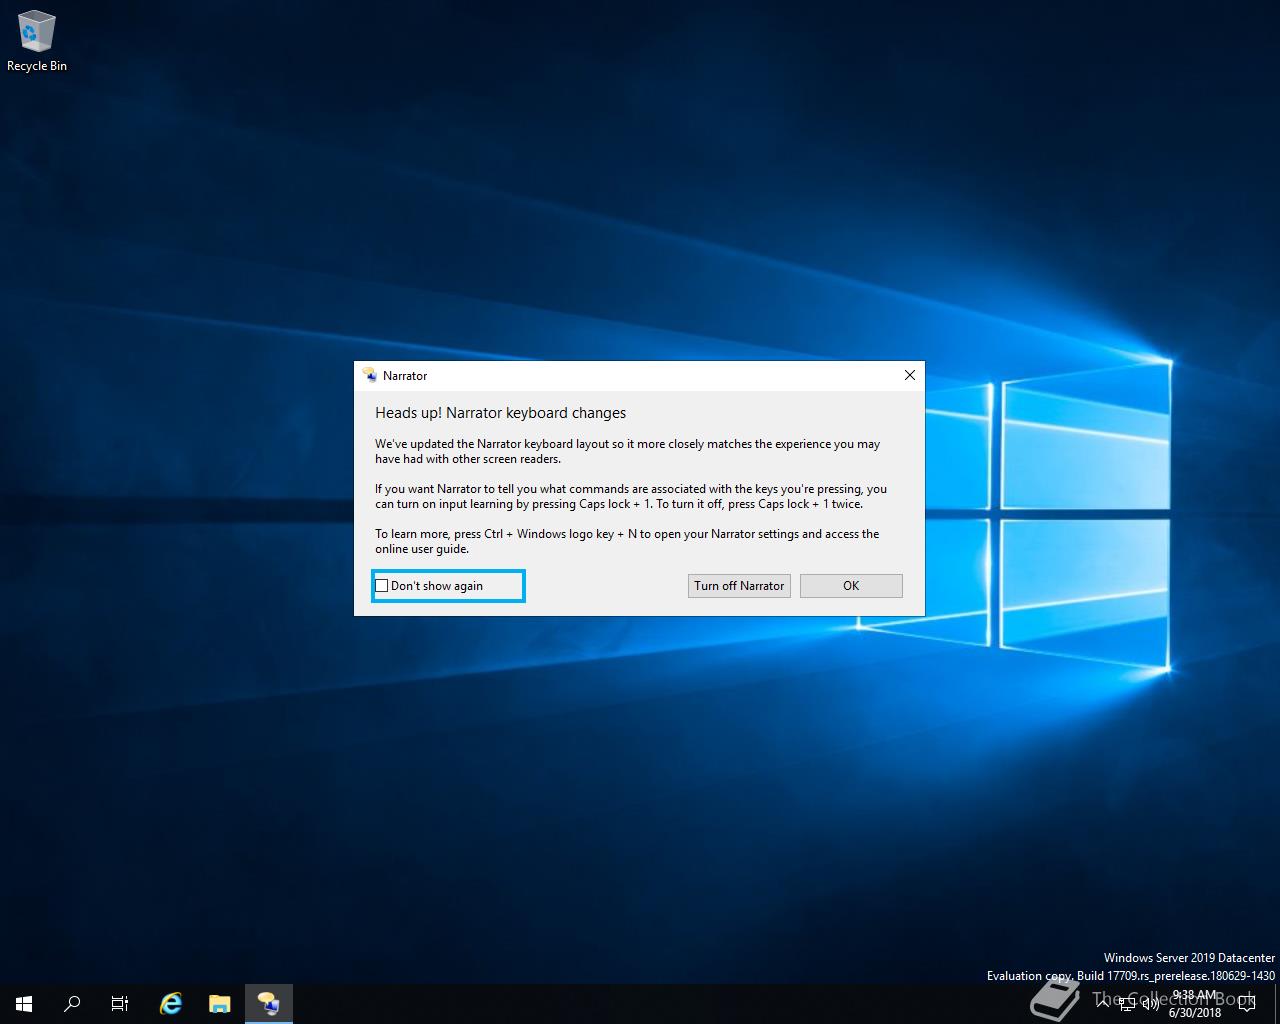Open the taskbar search magnifier
This screenshot has height=1024, width=1280.
[72, 1004]
